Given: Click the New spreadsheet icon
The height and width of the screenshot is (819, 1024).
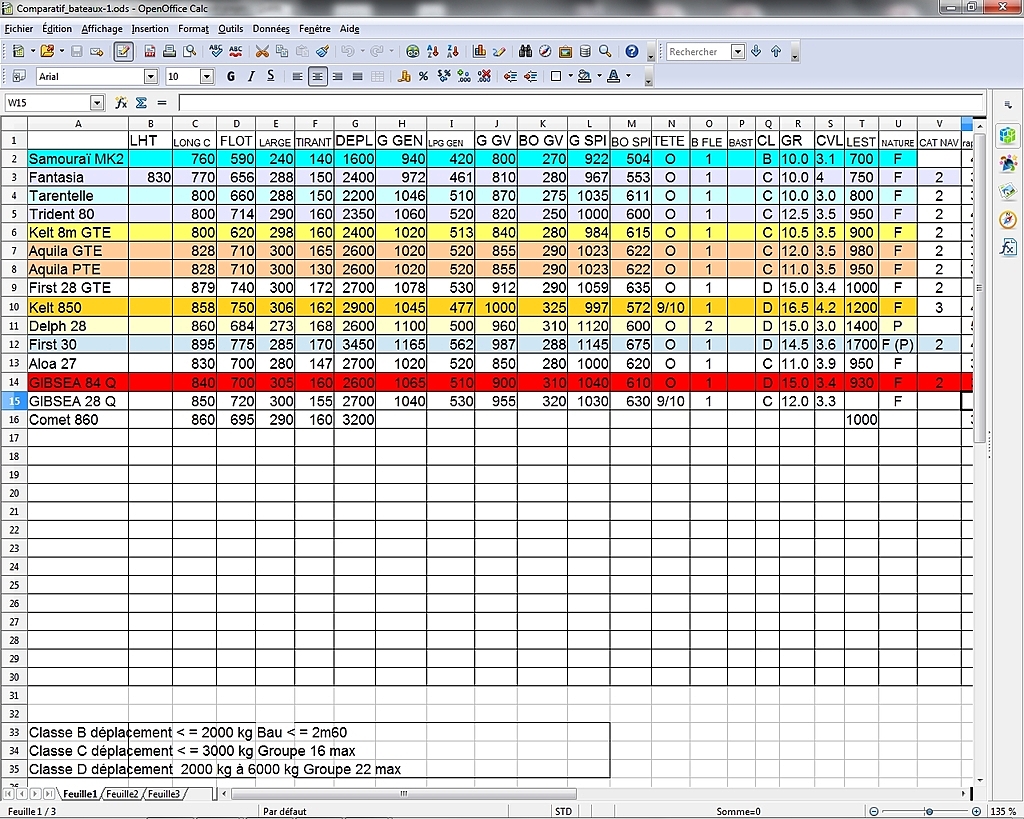Looking at the screenshot, I should click(x=18, y=51).
